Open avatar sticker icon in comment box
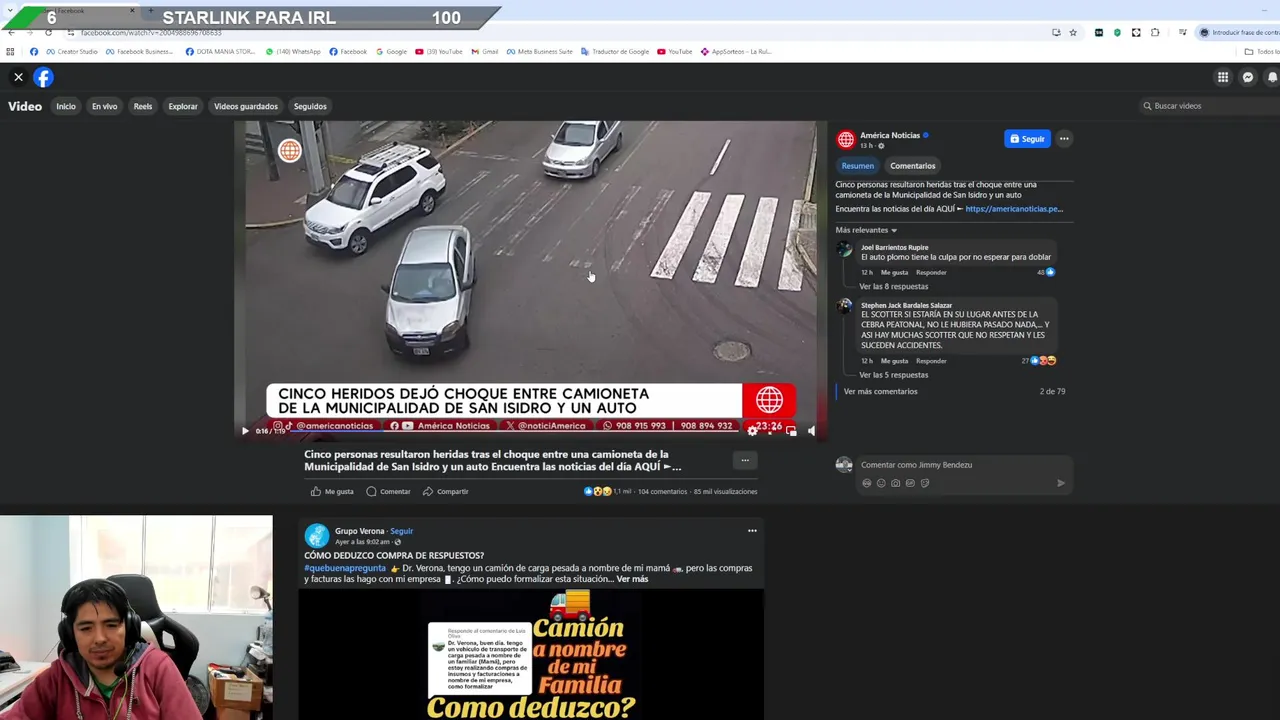1280x720 pixels. [866, 483]
